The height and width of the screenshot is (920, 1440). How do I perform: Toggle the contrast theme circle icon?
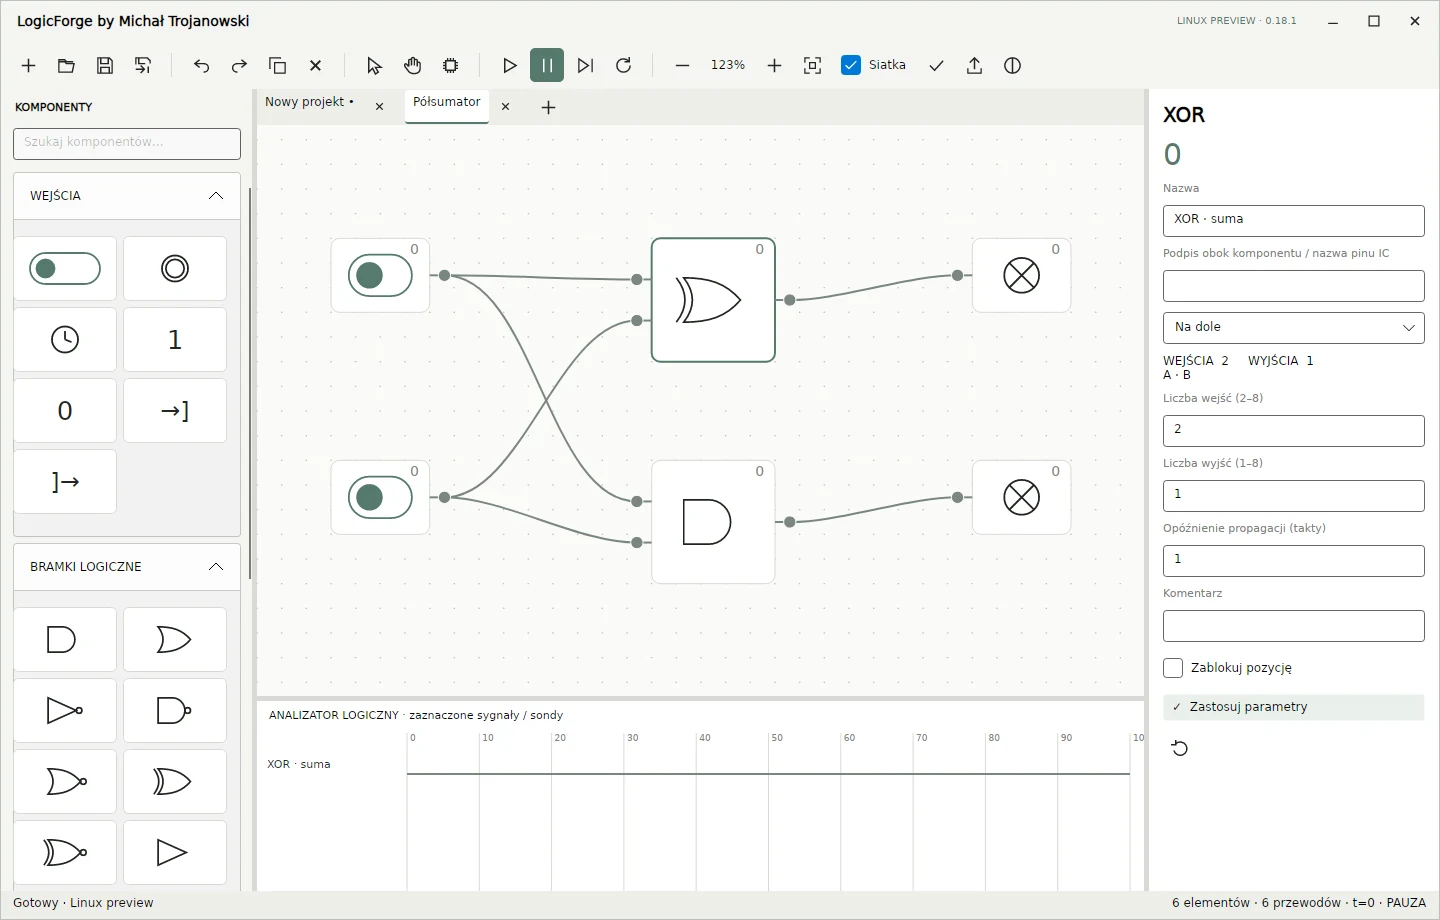[x=1013, y=66]
